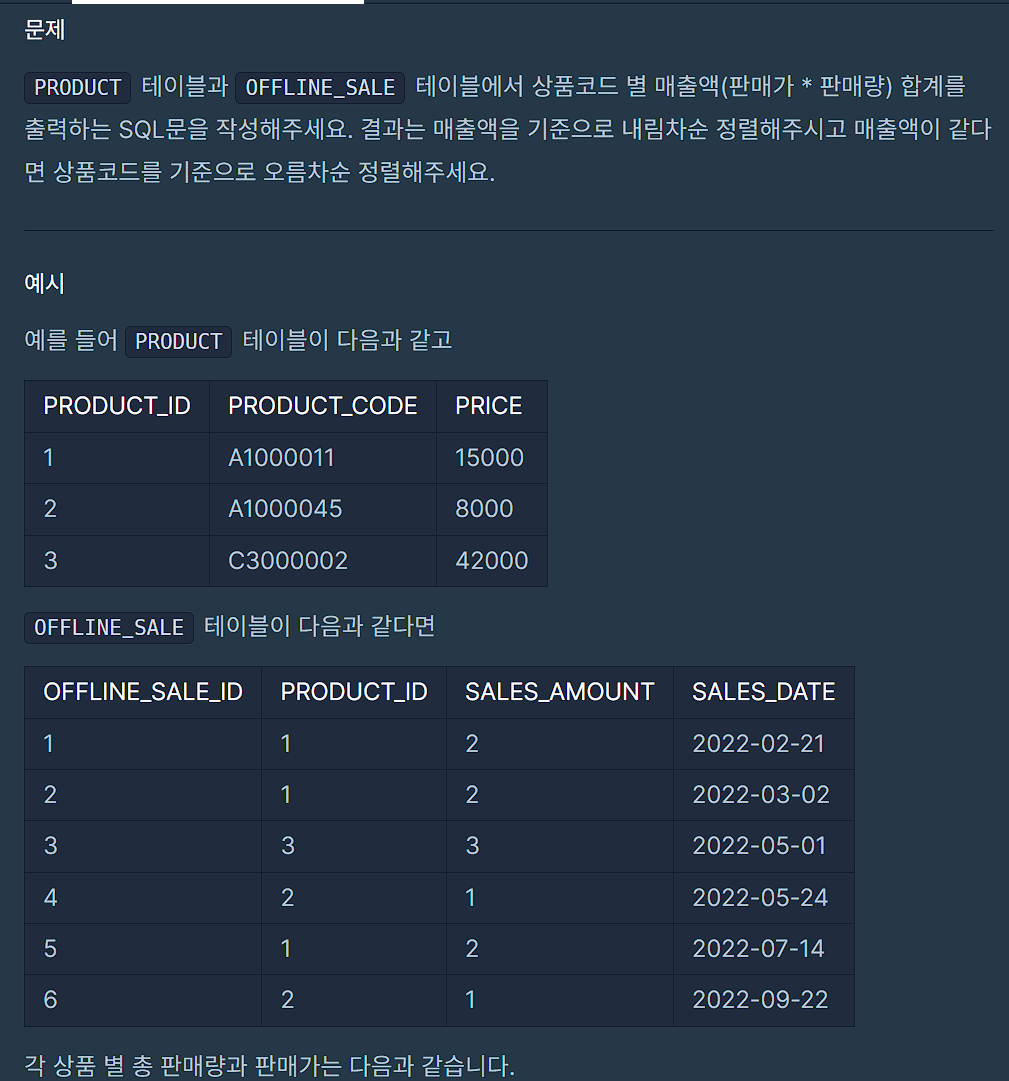Click the 15000 price cell
Screen dimensions: 1009x1081
pos(491,458)
